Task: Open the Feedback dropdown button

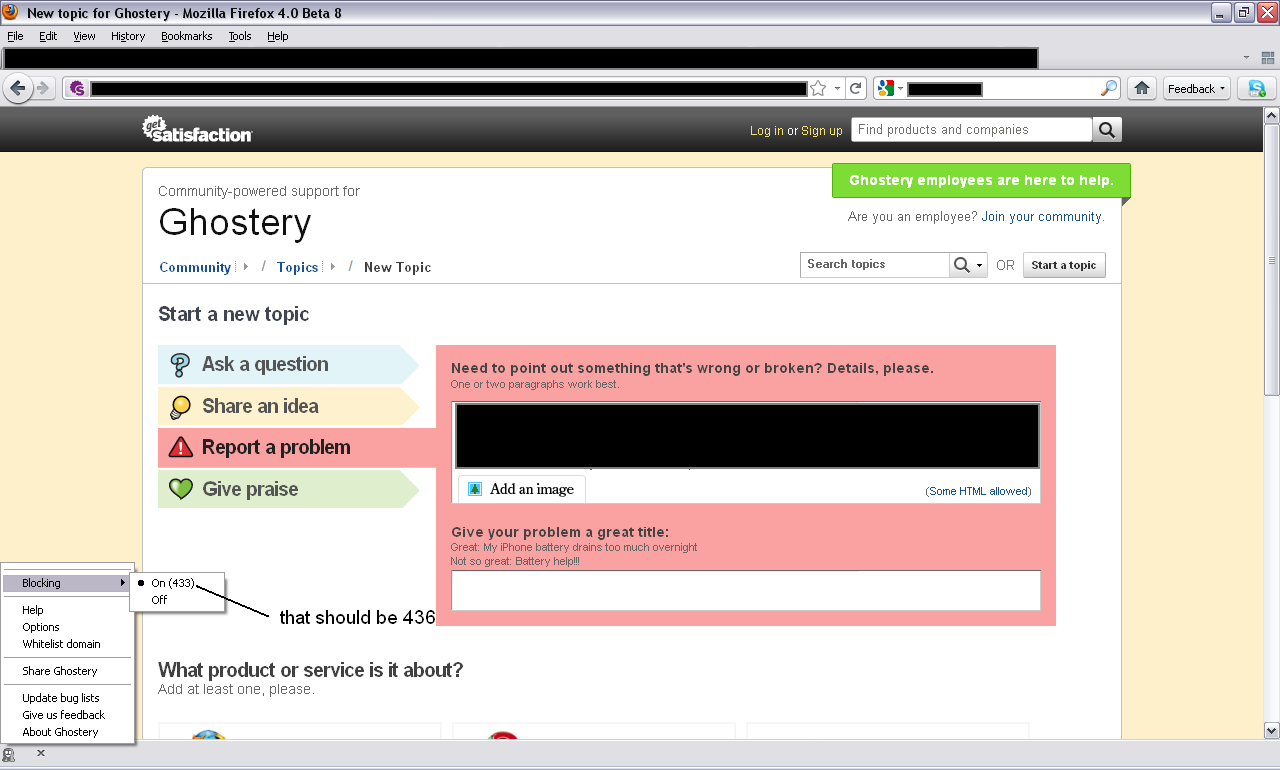Action: click(x=1196, y=89)
